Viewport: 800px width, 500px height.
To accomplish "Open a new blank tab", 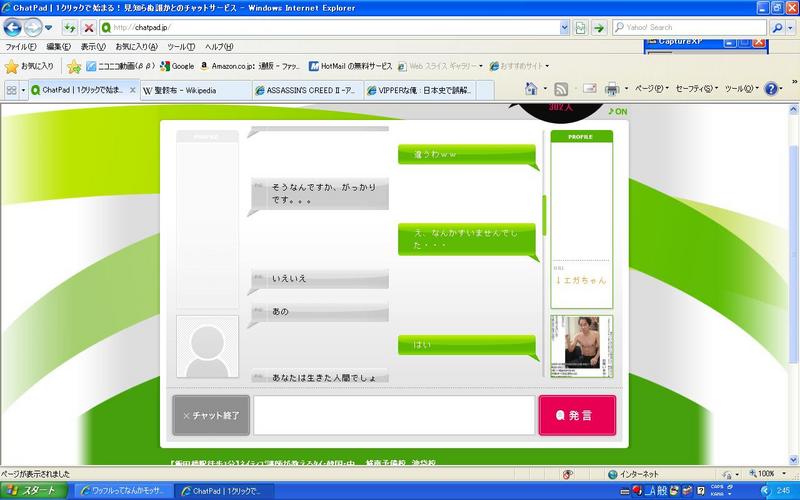I will click(x=485, y=90).
